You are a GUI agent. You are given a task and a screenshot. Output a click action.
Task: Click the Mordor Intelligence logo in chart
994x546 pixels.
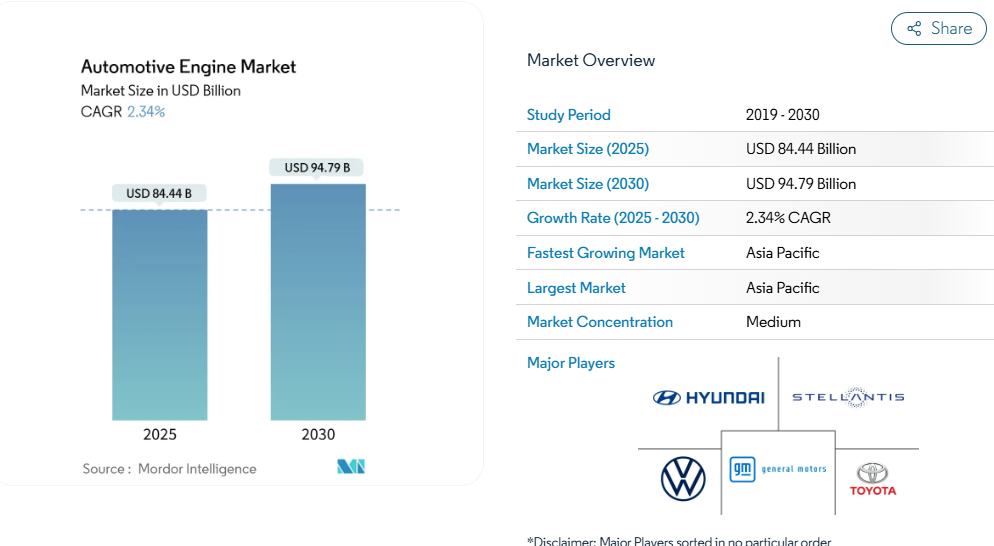point(351,467)
